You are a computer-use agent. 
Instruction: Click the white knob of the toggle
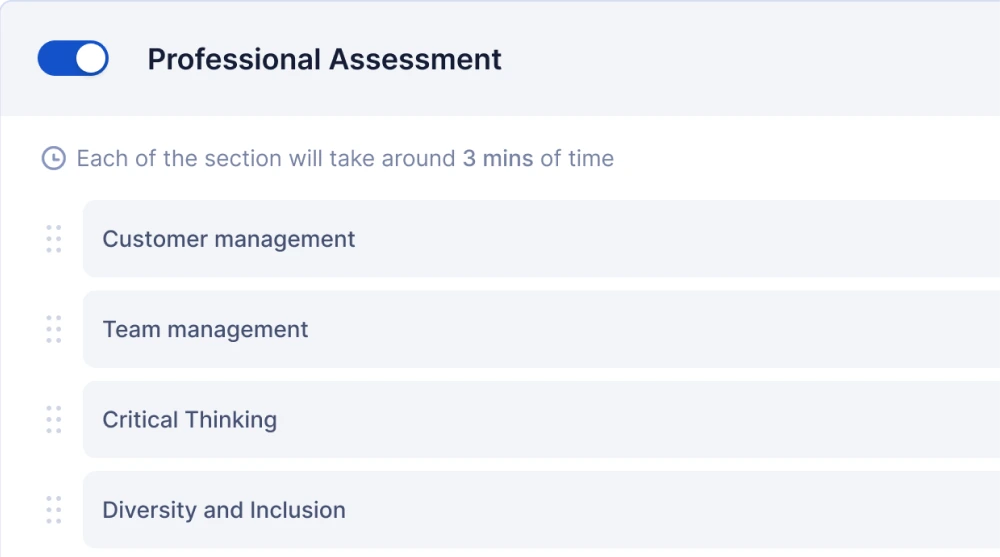(91, 59)
